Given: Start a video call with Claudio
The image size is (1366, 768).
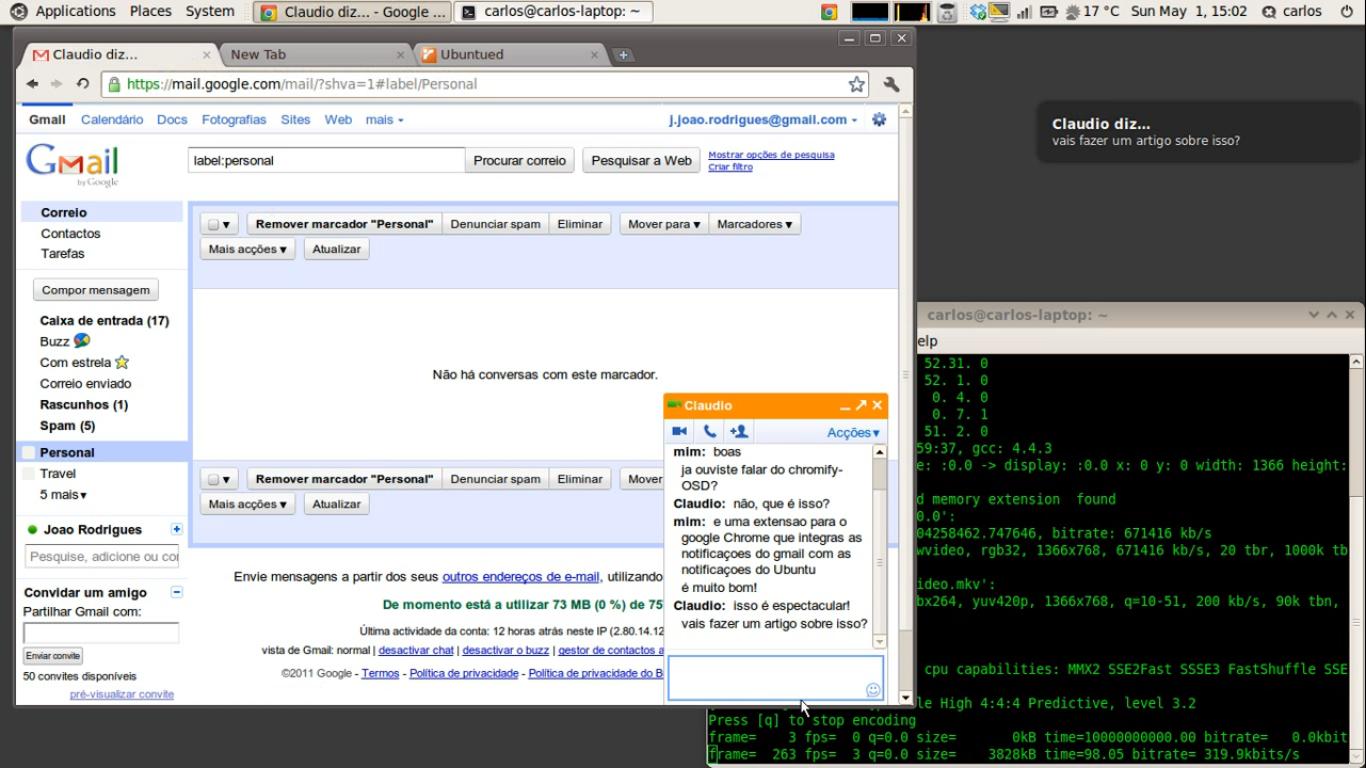Looking at the screenshot, I should coord(679,431).
